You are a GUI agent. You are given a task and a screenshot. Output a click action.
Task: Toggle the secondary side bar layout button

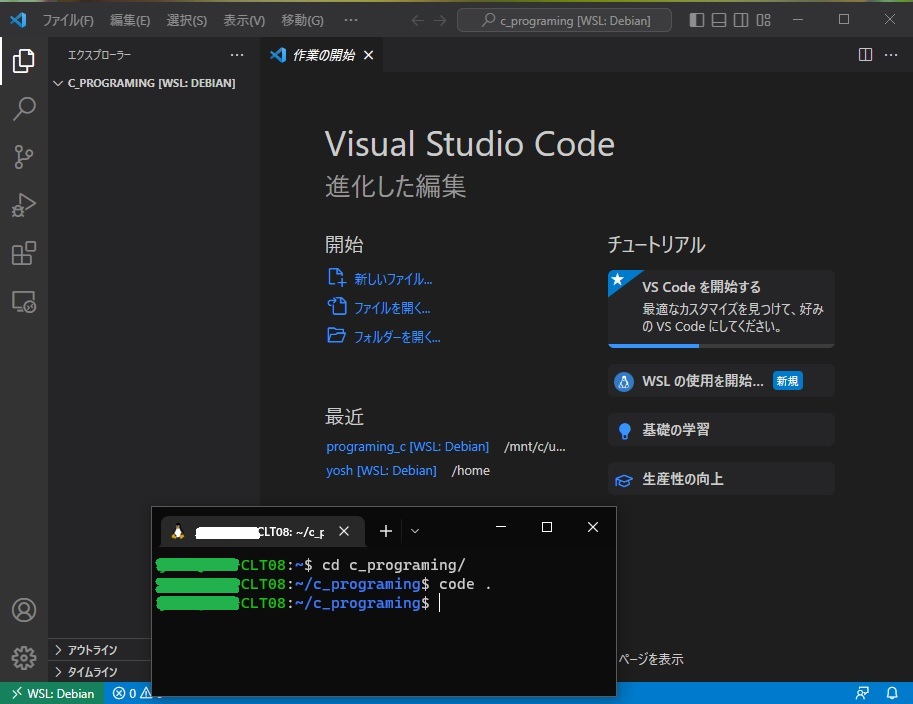click(740, 20)
